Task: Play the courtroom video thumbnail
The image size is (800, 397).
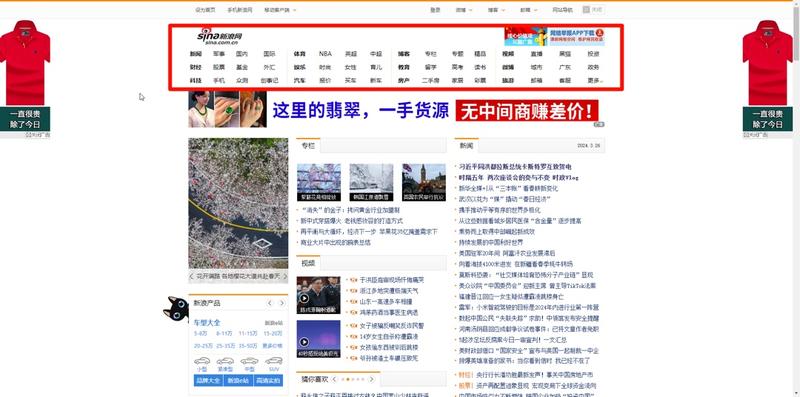Action: [x=318, y=295]
